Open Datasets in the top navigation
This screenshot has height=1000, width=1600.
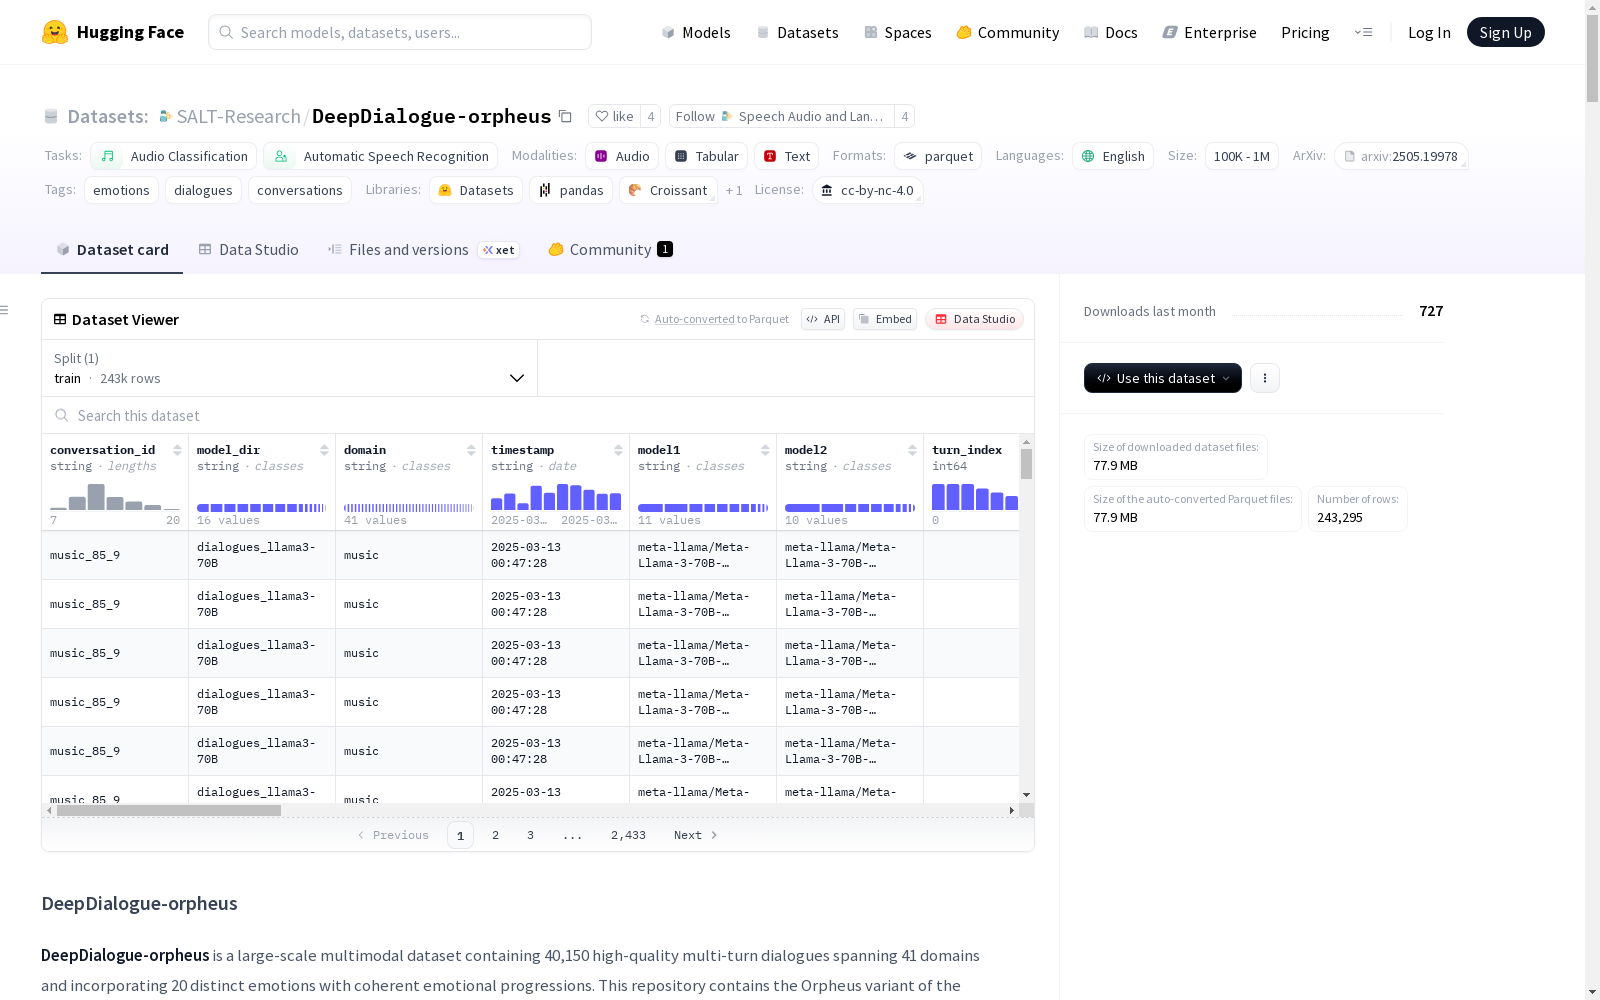coord(797,32)
